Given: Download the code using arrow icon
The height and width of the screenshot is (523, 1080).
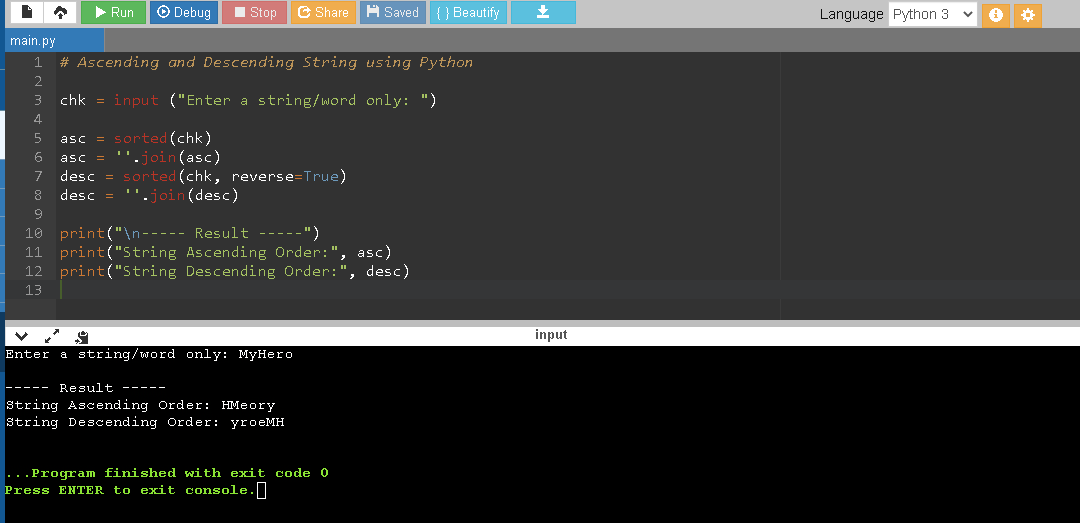Looking at the screenshot, I should click(543, 12).
